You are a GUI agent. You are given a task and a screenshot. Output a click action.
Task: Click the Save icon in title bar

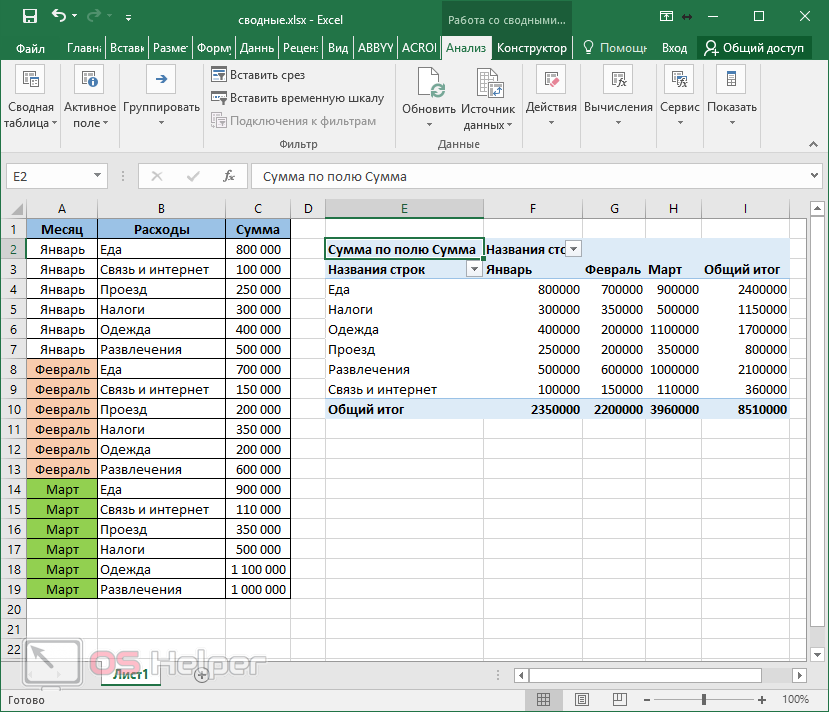29,16
